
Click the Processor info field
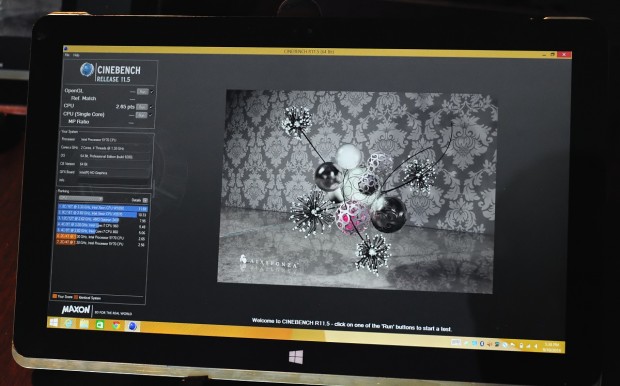click(x=115, y=140)
